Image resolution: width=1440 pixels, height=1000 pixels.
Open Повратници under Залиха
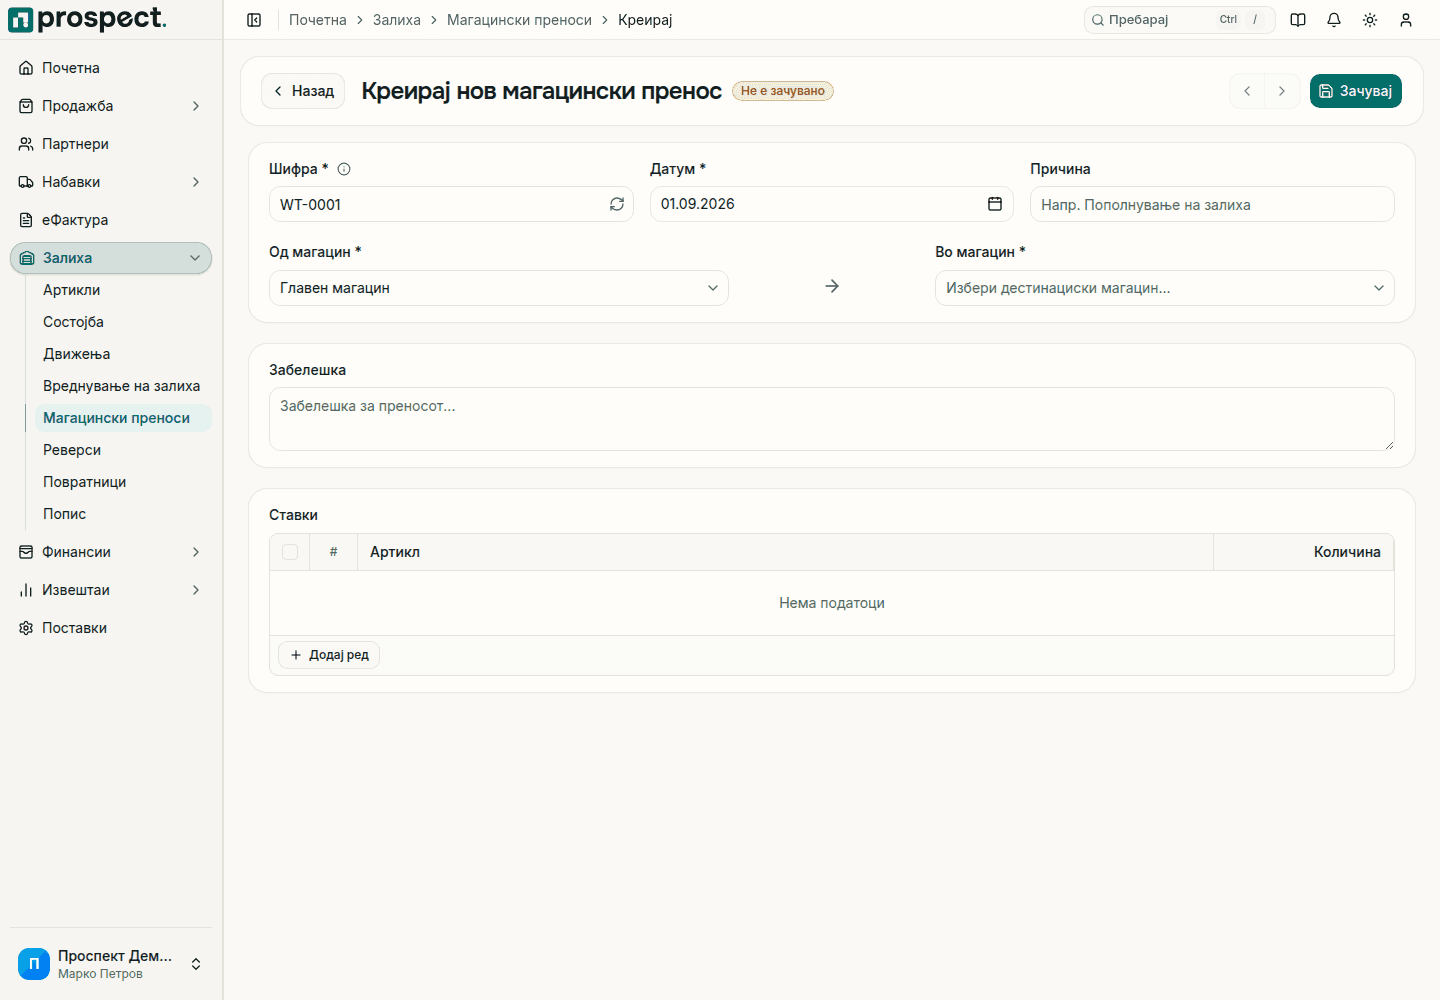(x=123, y=482)
